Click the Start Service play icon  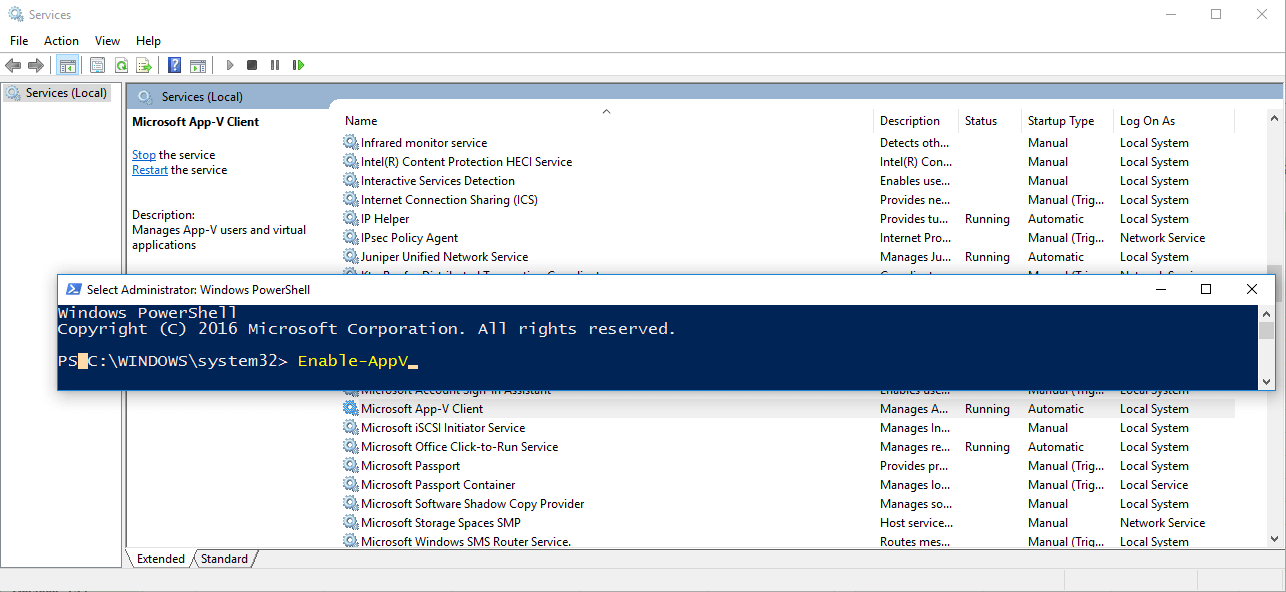[229, 65]
